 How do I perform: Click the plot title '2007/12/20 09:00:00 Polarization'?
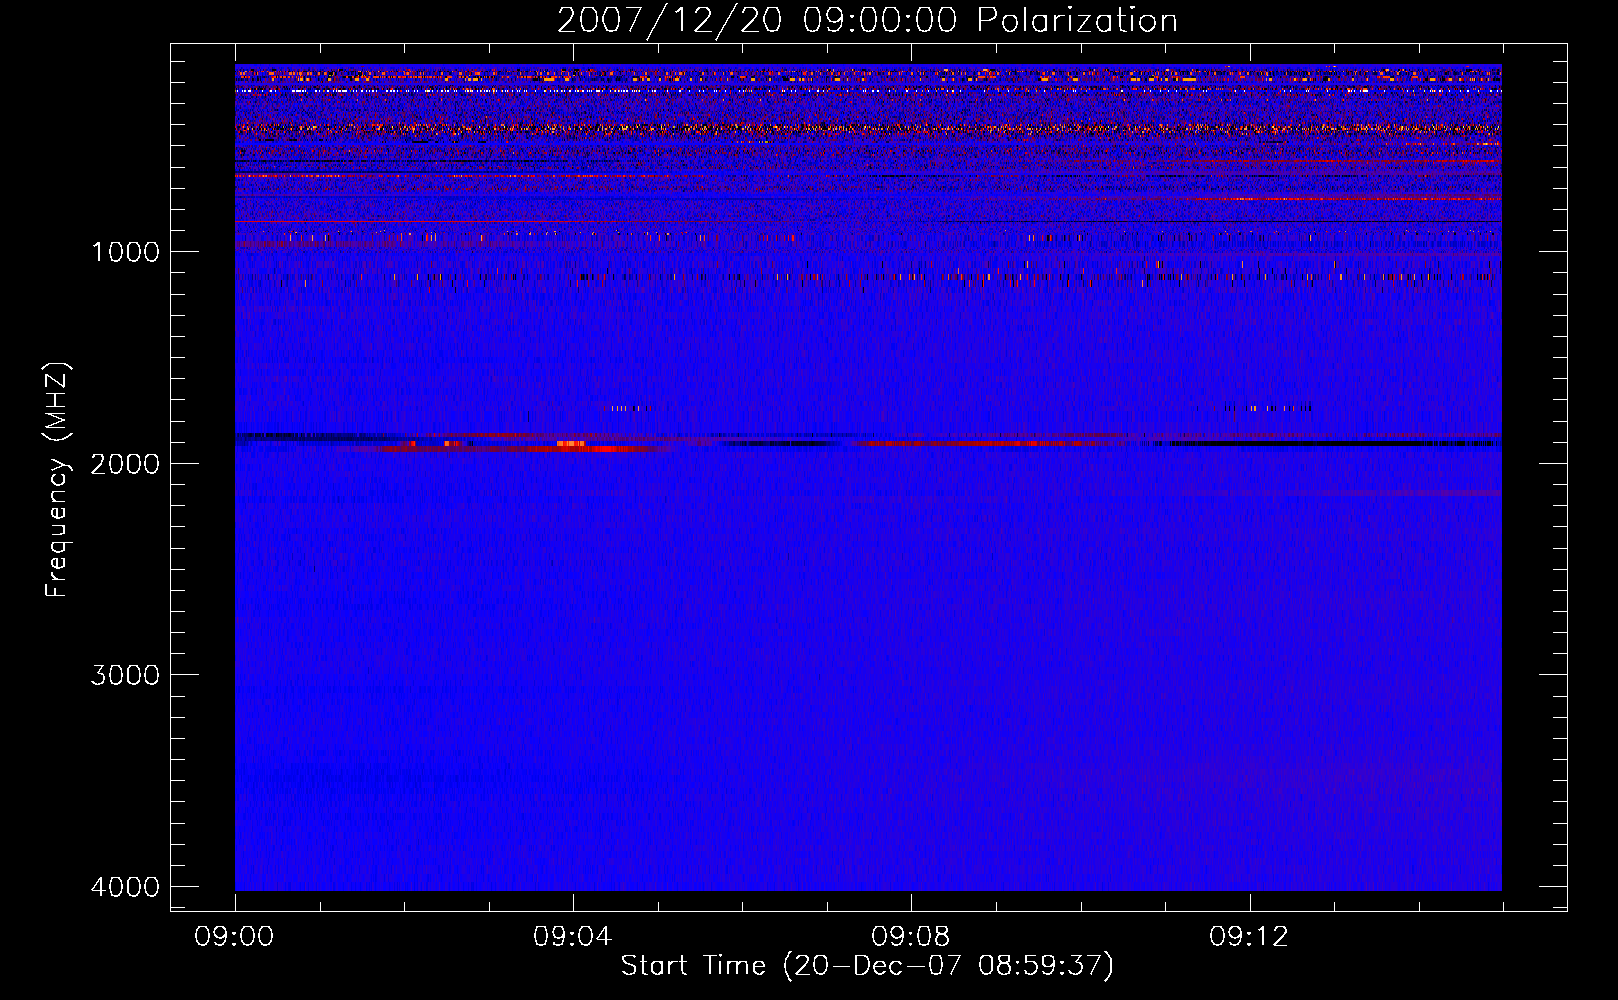tap(867, 20)
